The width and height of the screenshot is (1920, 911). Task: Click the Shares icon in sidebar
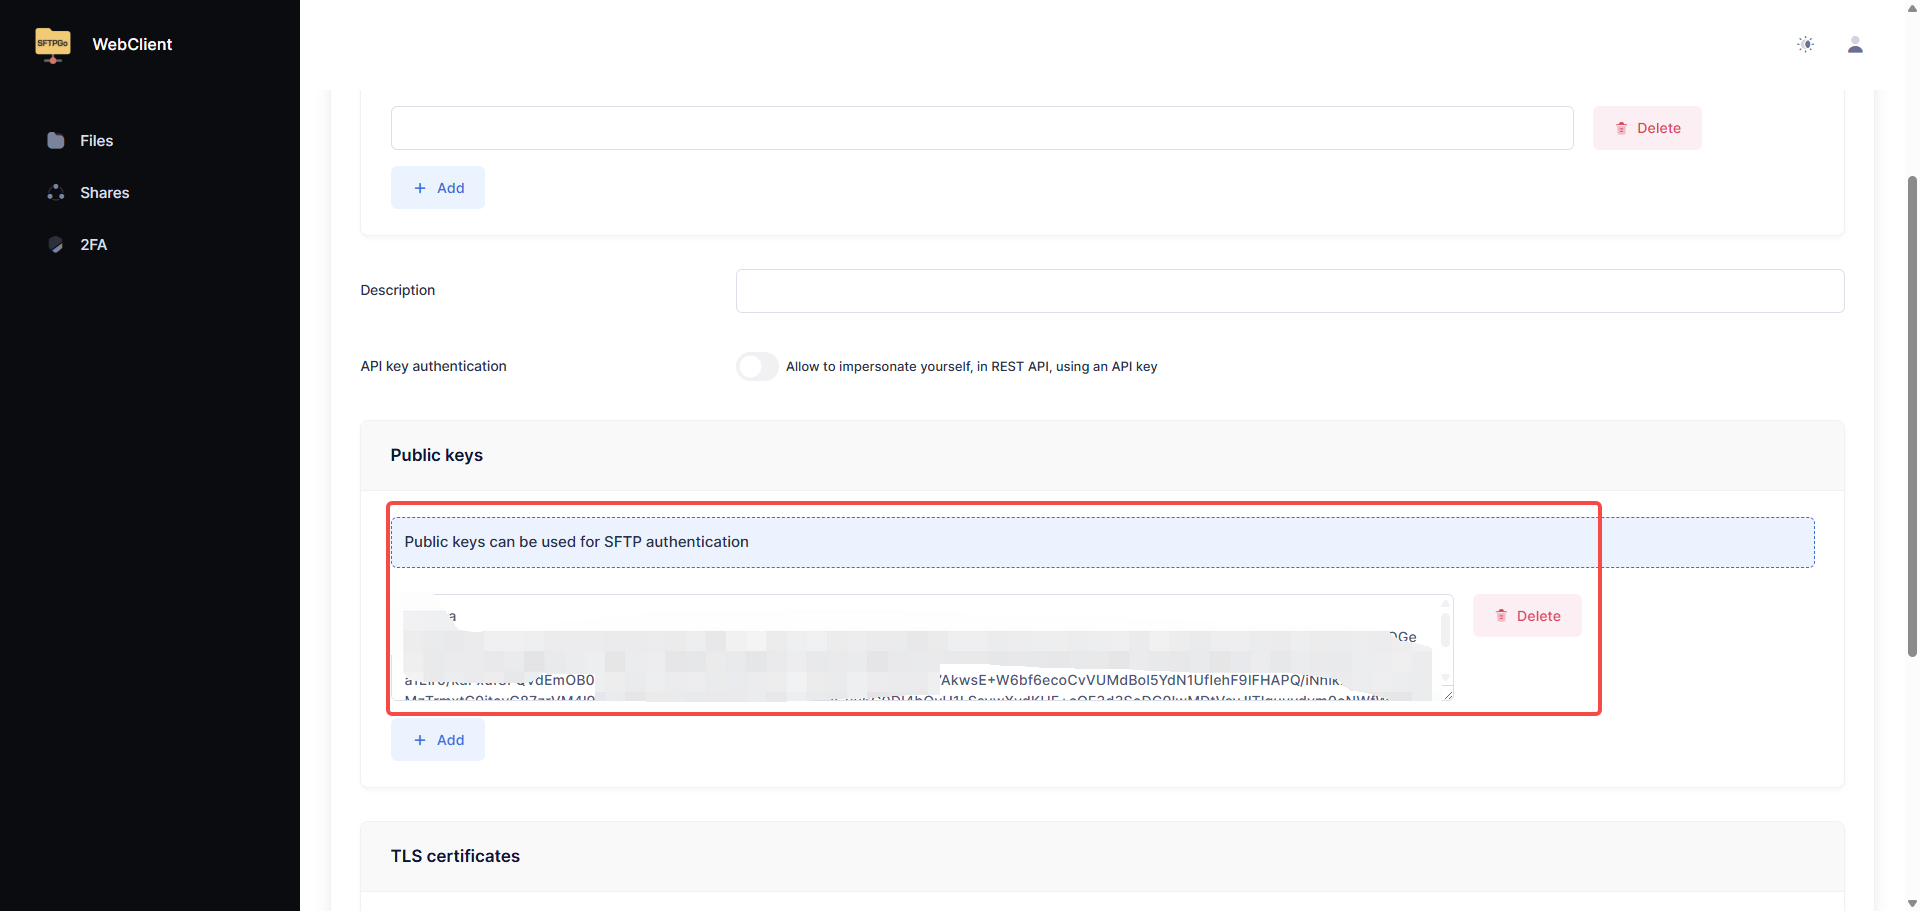tap(56, 193)
